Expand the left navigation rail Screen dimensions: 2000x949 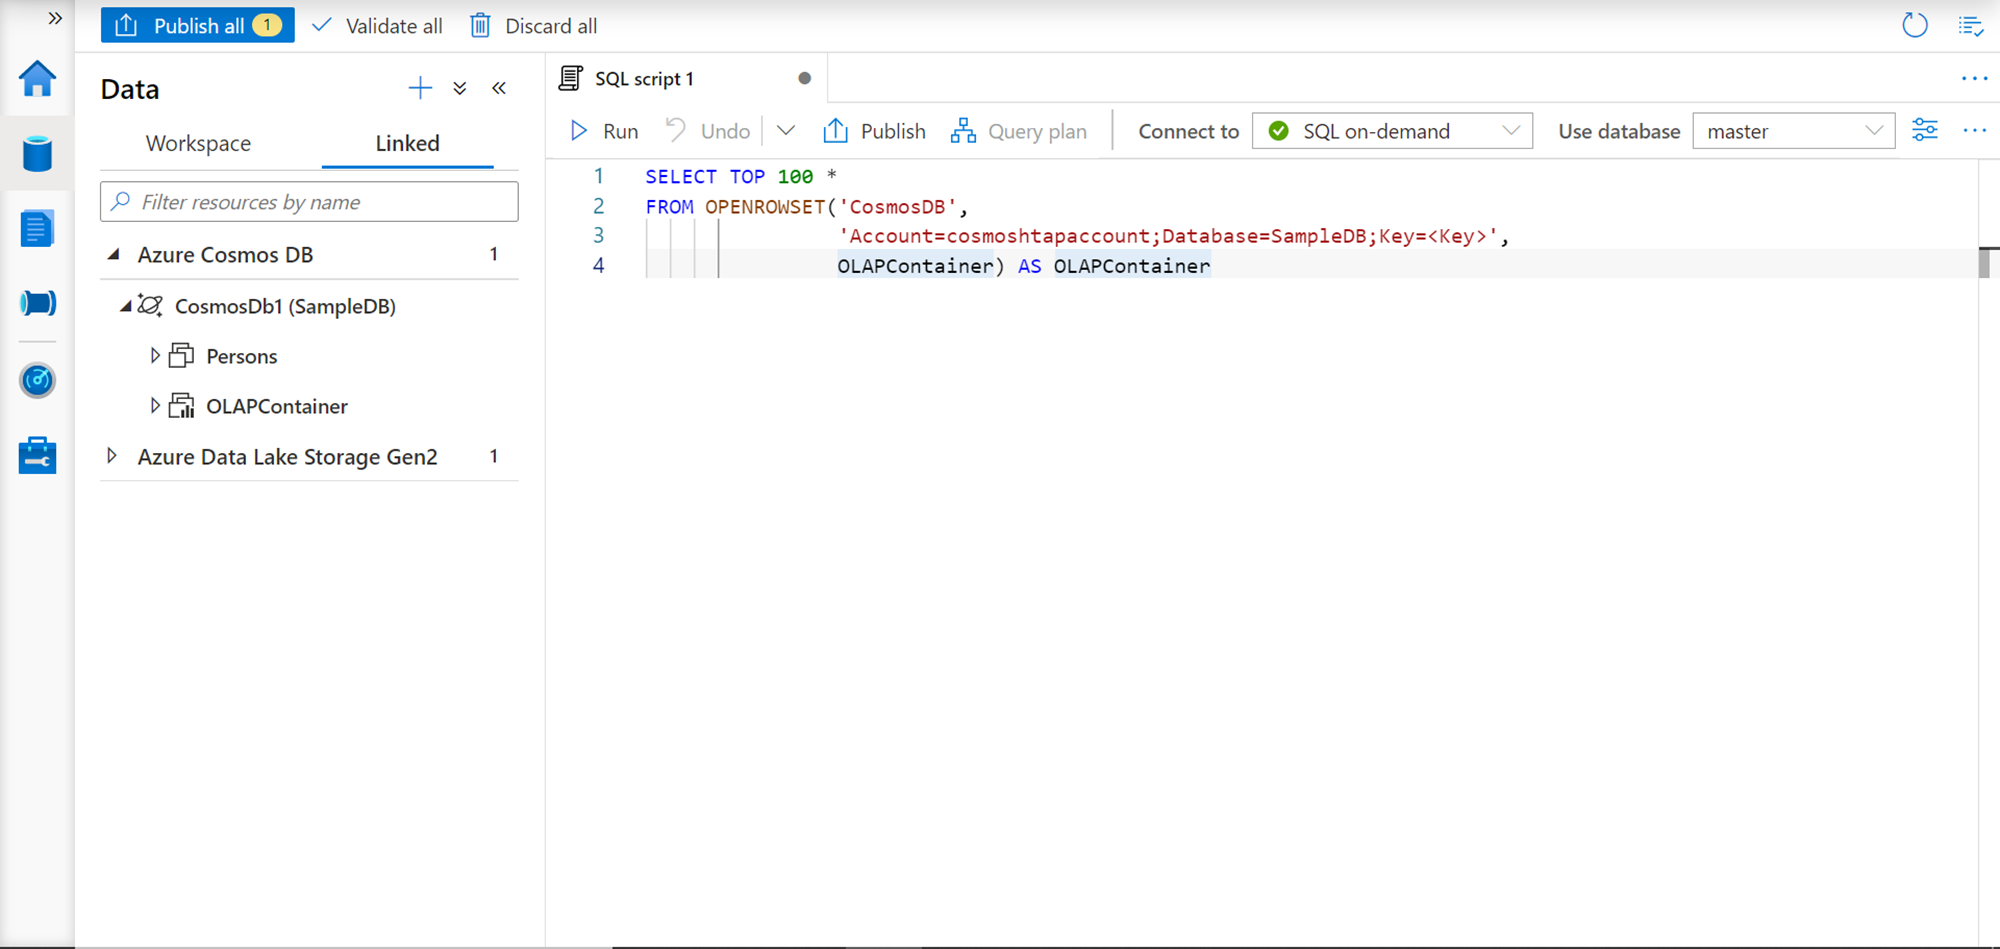(x=55, y=18)
